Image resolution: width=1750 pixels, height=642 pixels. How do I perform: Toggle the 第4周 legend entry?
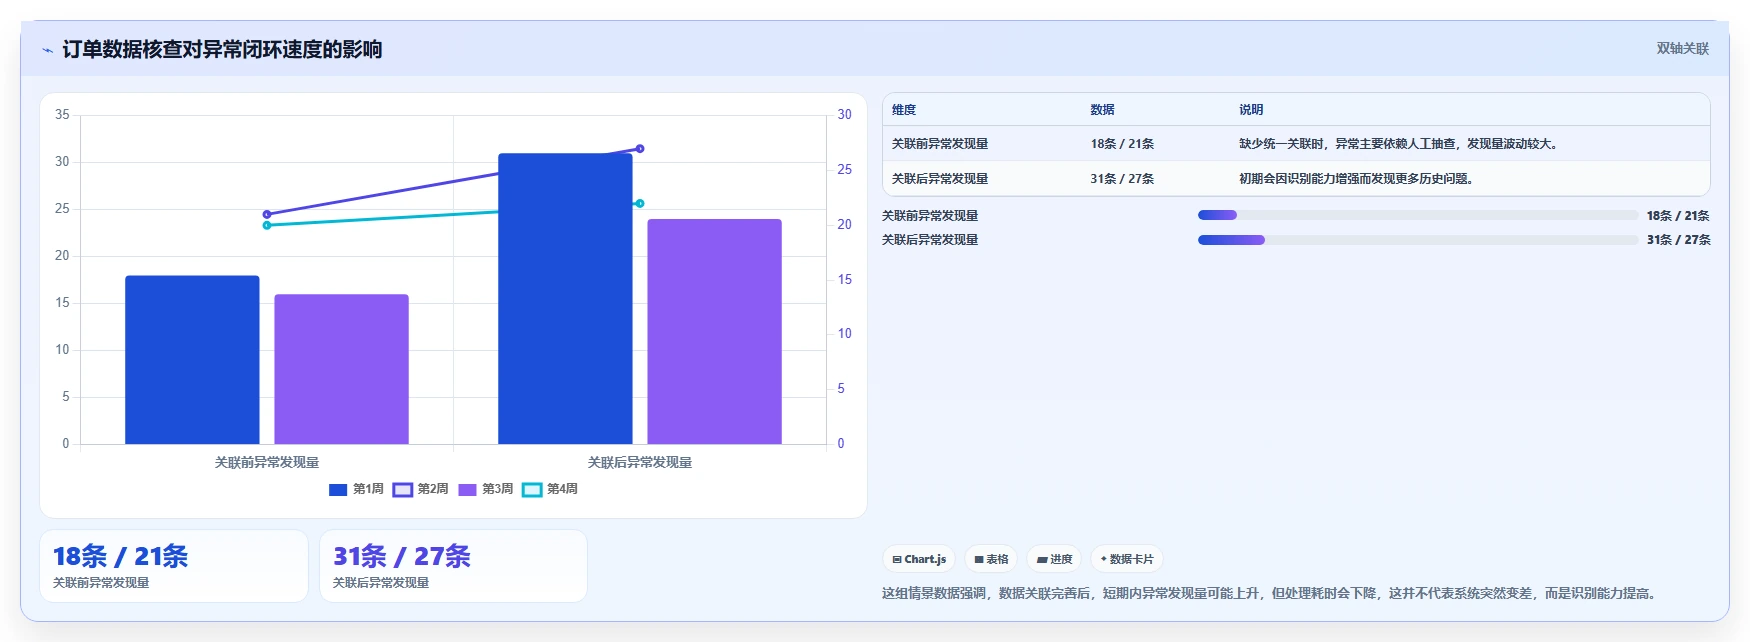point(550,489)
